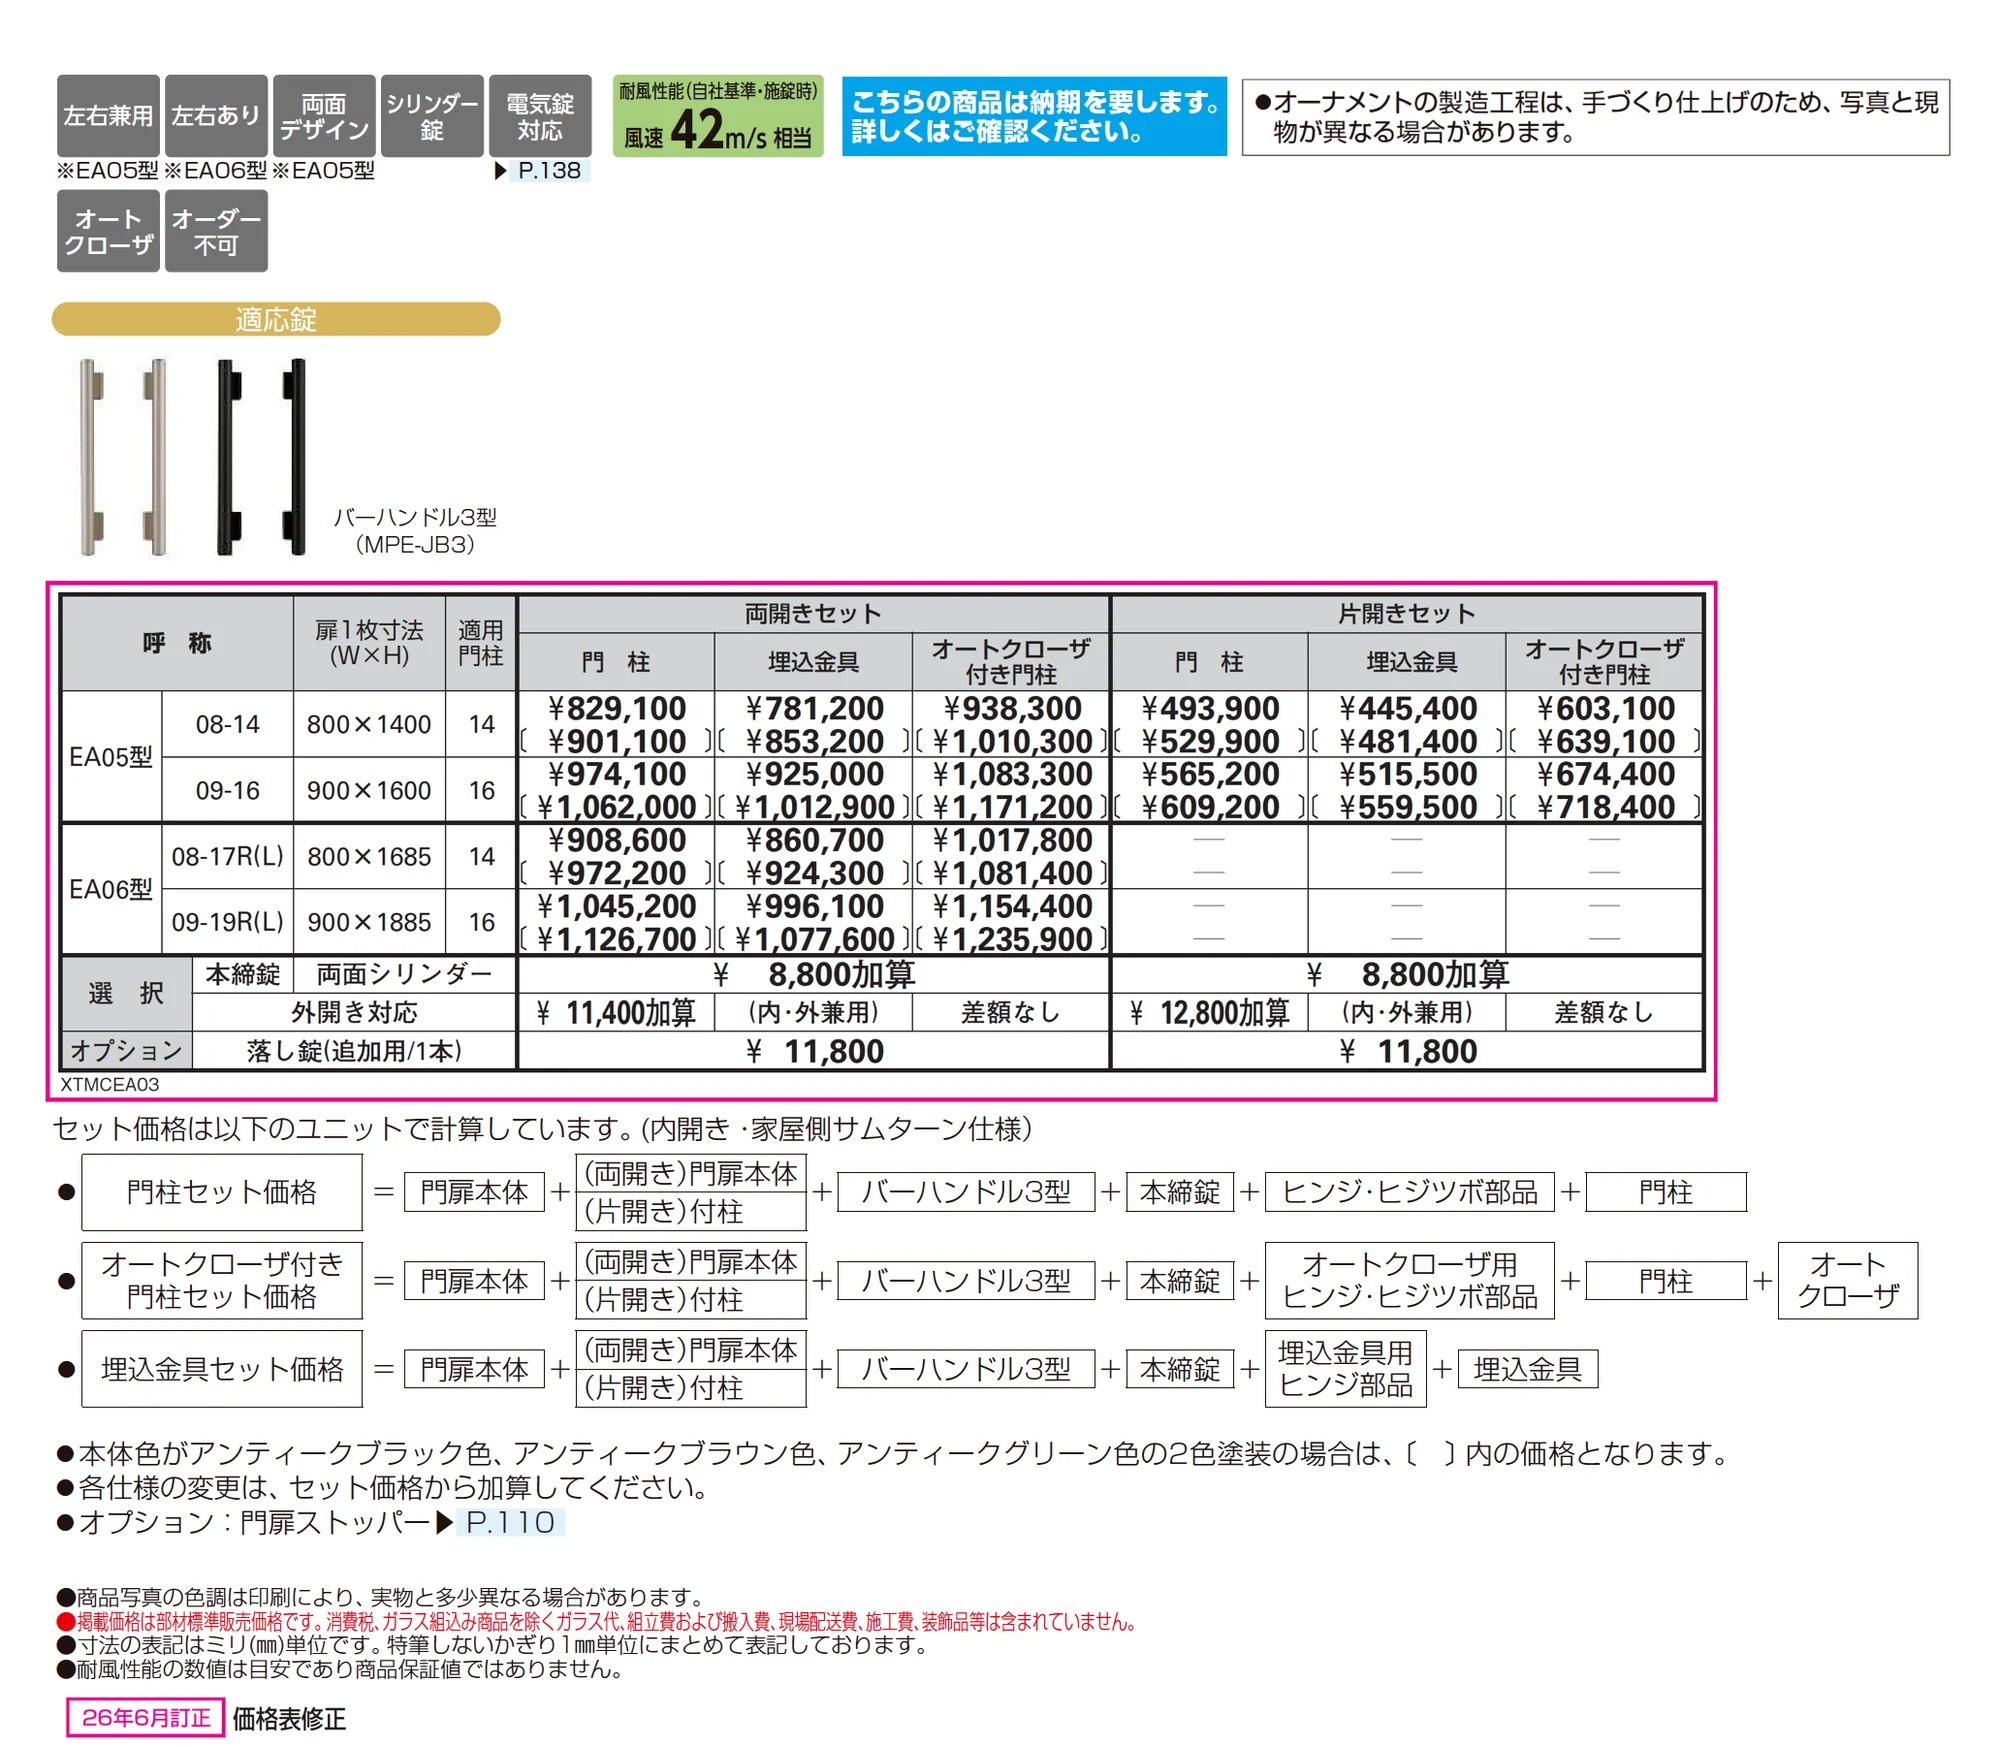
Task: Click the 電気錠対応 feature badge
Action: point(540,116)
